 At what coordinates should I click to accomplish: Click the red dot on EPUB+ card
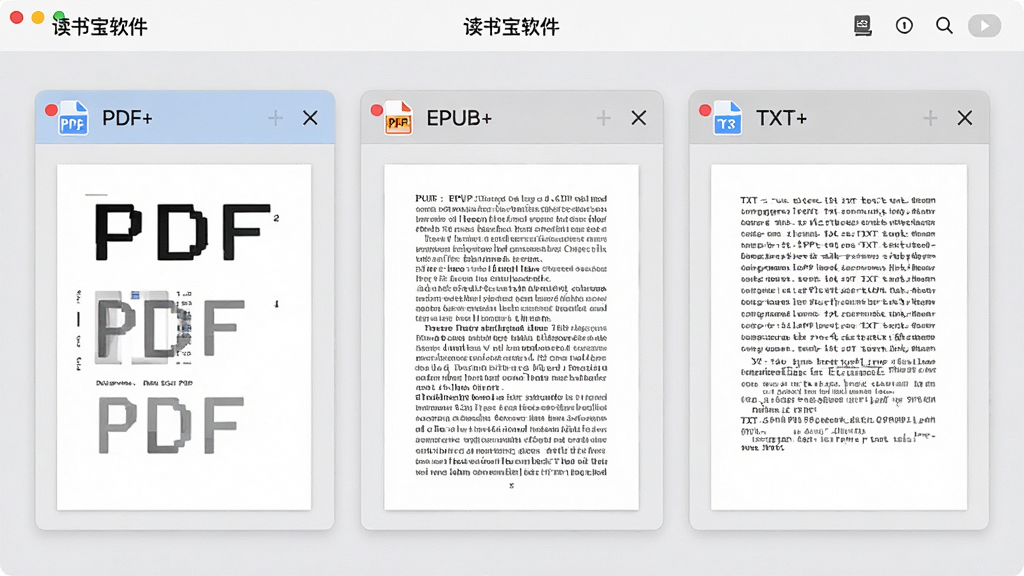pos(376,110)
